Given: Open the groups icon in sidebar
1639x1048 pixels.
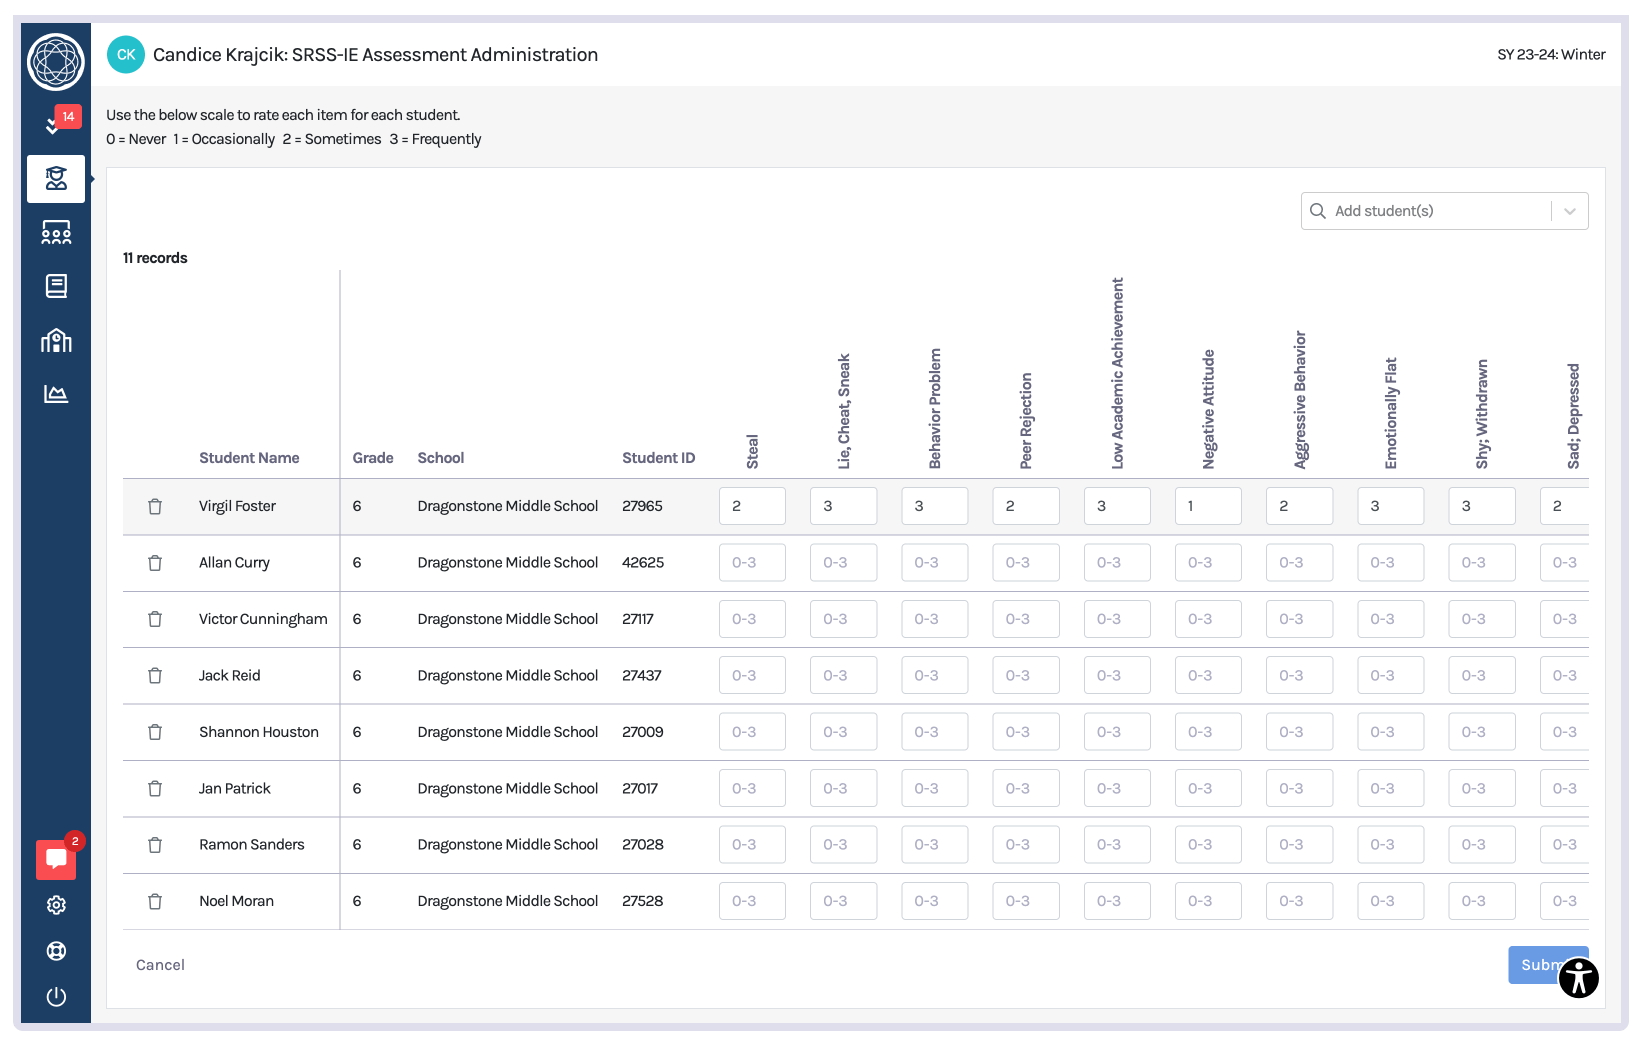Looking at the screenshot, I should tap(56, 233).
